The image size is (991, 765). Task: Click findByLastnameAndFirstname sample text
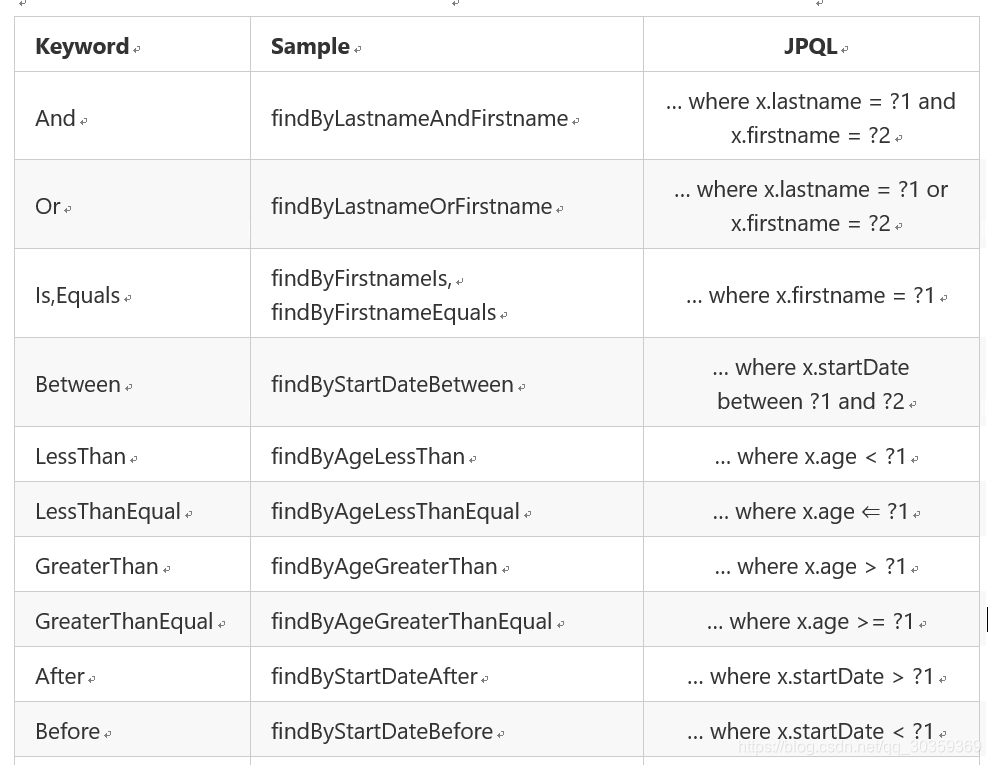[x=419, y=118]
